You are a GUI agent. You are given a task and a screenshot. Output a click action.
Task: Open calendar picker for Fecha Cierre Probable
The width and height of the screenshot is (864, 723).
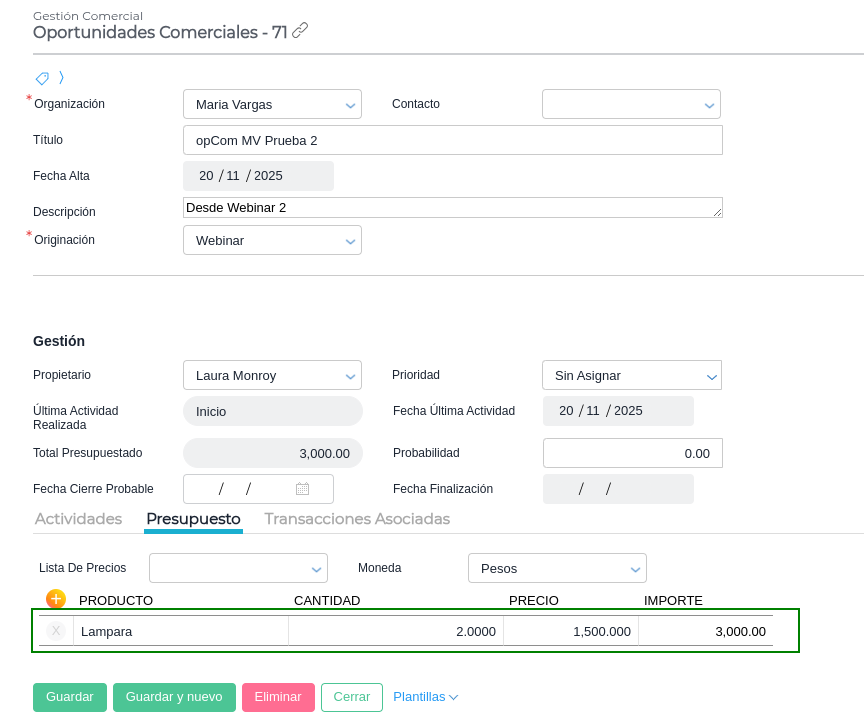click(x=302, y=489)
